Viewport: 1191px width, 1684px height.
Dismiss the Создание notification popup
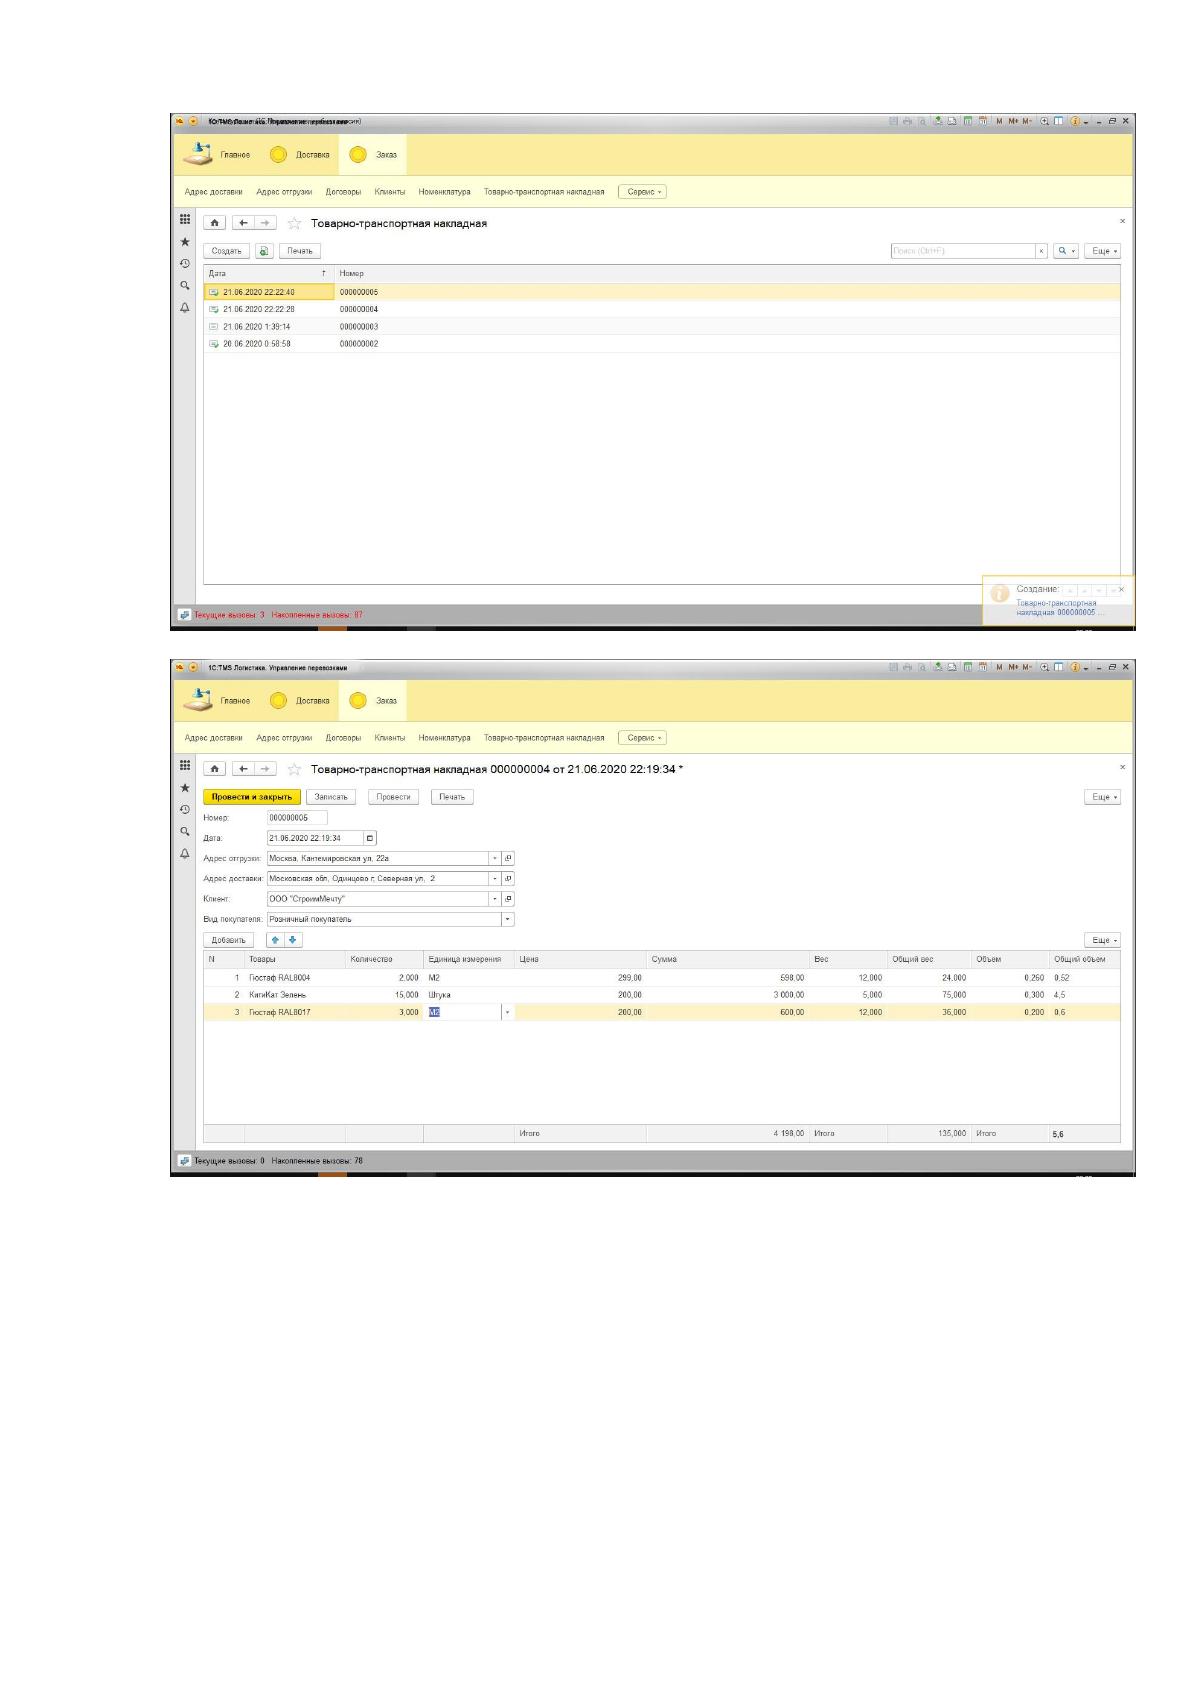(x=1121, y=590)
